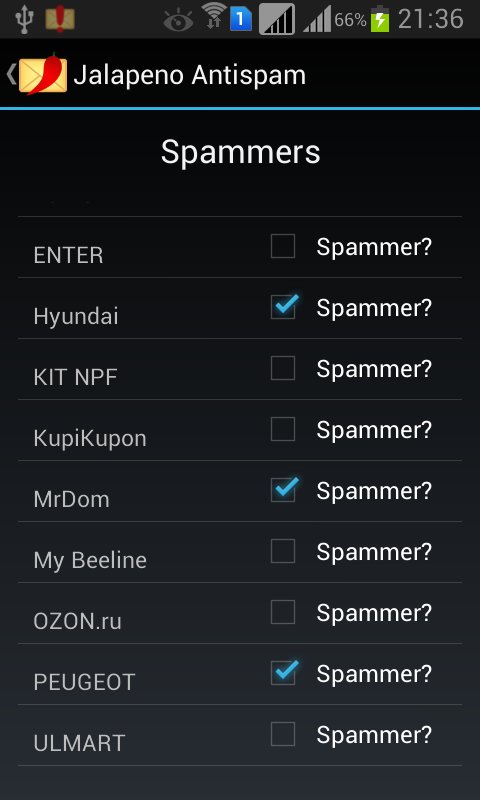This screenshot has height=800, width=480.
Task: Tap the USB connection status icon
Action: point(23,19)
